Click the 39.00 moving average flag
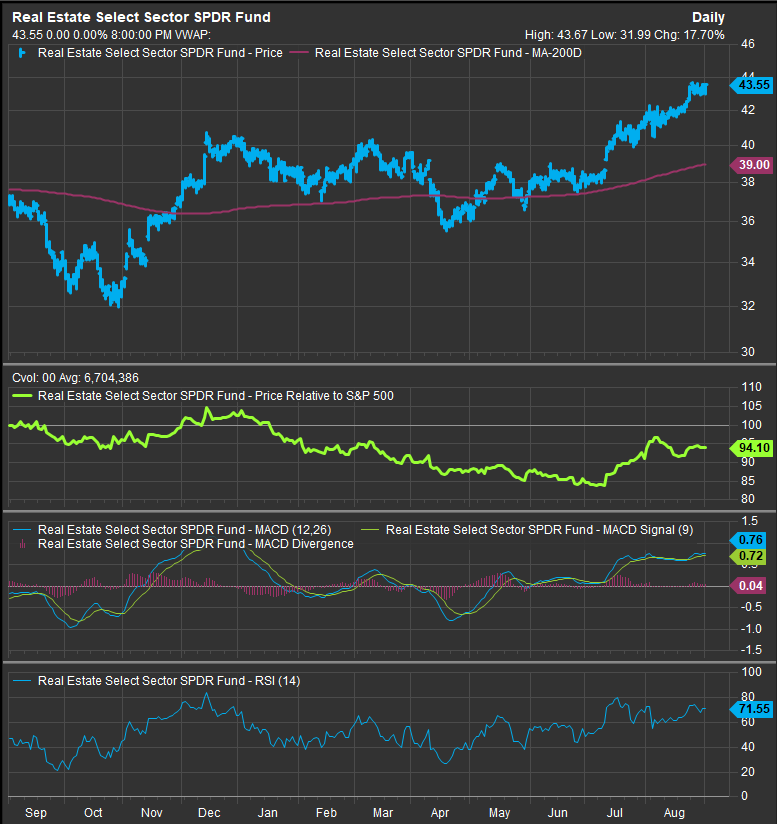Screen dimensions: 777x824 [752, 164]
